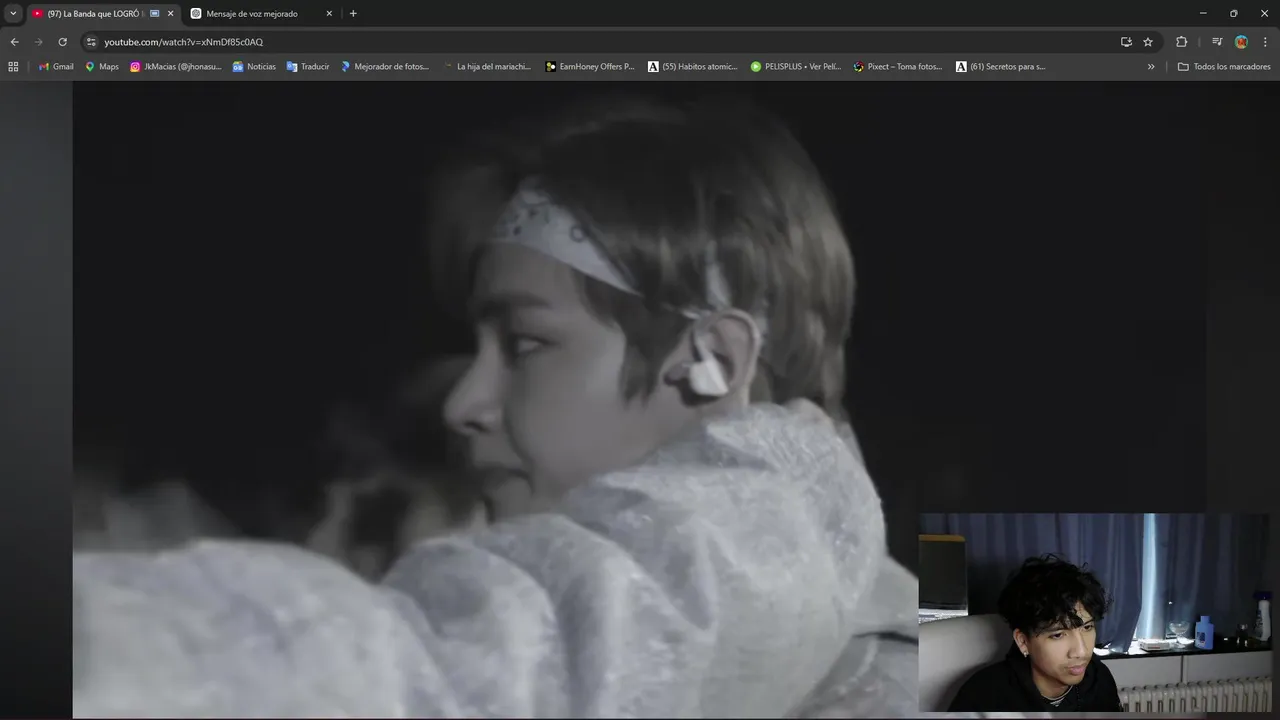
Task: Click the picture-in-picture indicator on YouTube tab
Action: pyautogui.click(x=154, y=14)
